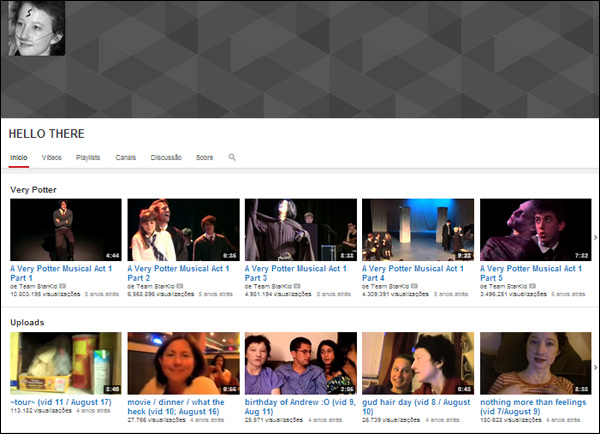Play the ~tour~ video thumbnail
600x434 pixels.
(66, 363)
